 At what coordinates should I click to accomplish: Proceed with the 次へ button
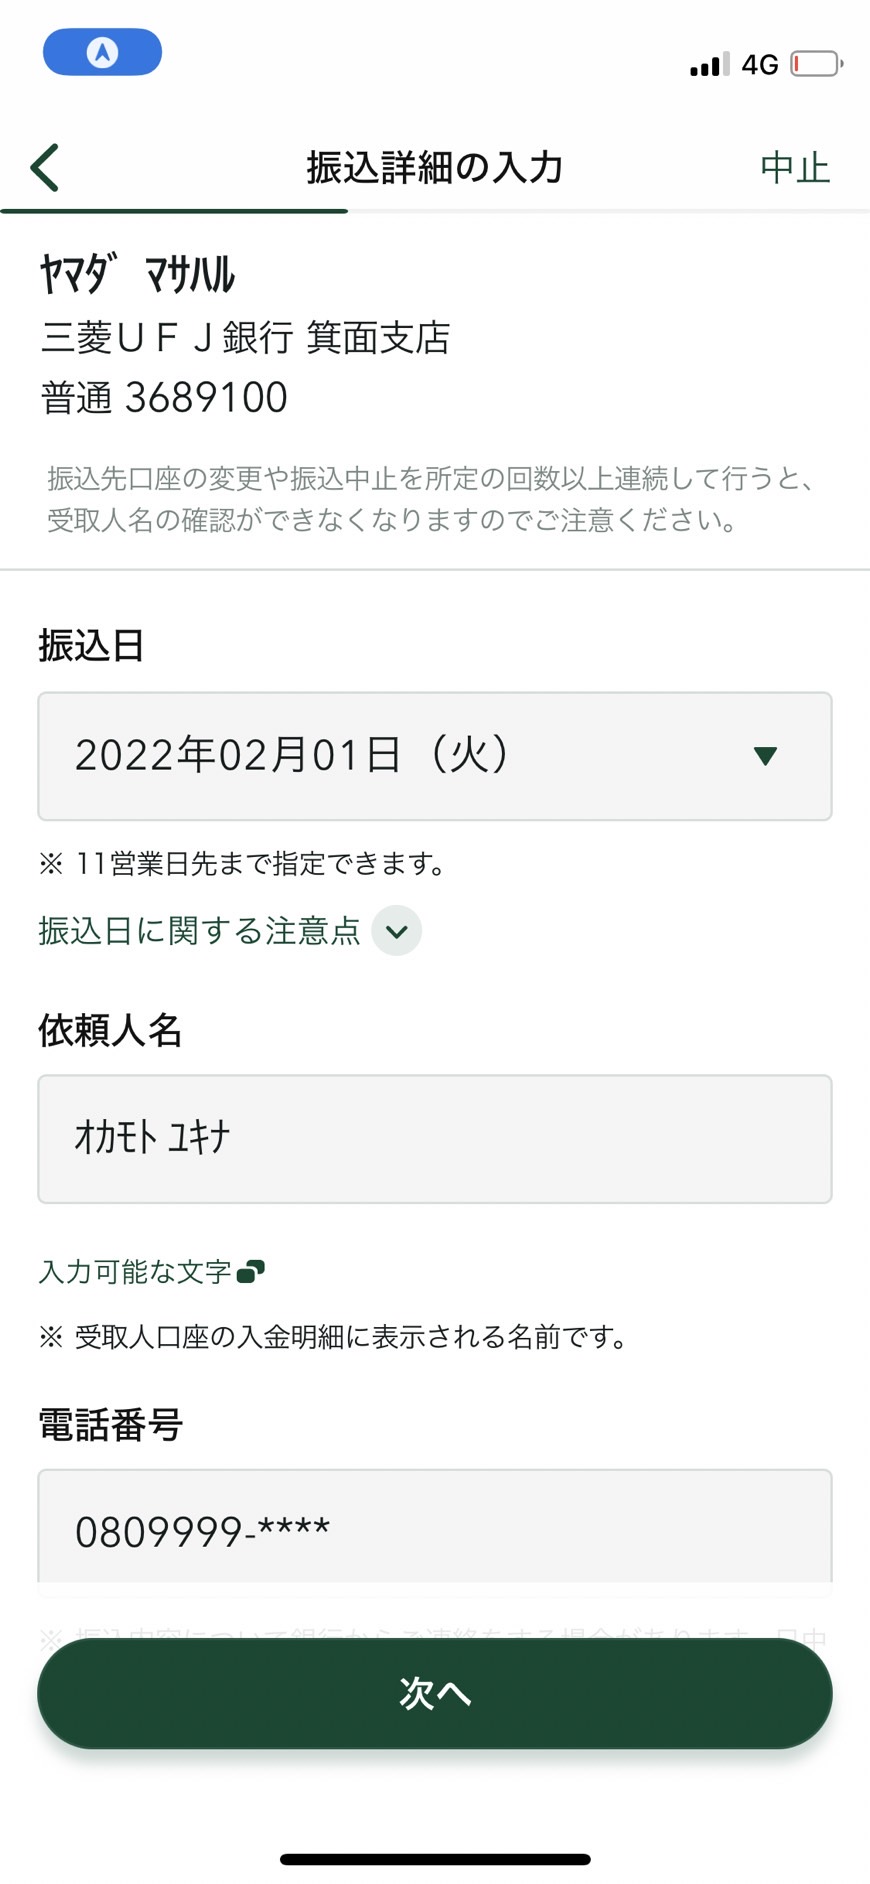pyautogui.click(x=435, y=1693)
